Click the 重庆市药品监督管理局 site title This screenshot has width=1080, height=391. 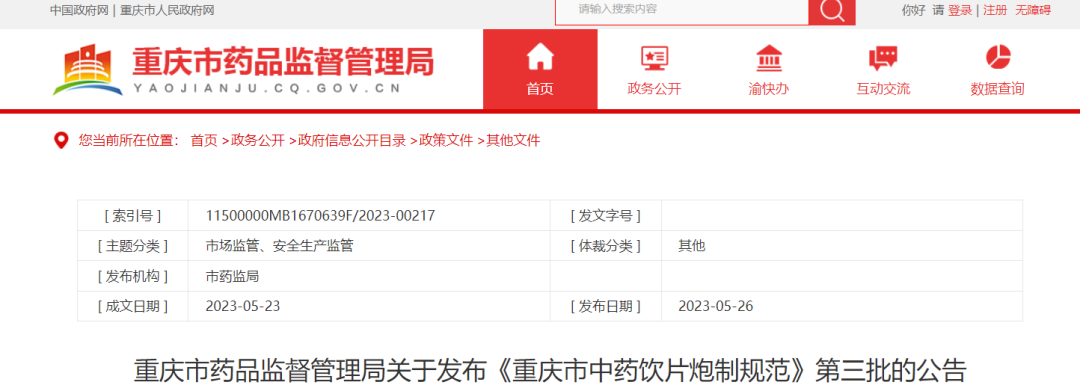[283, 63]
